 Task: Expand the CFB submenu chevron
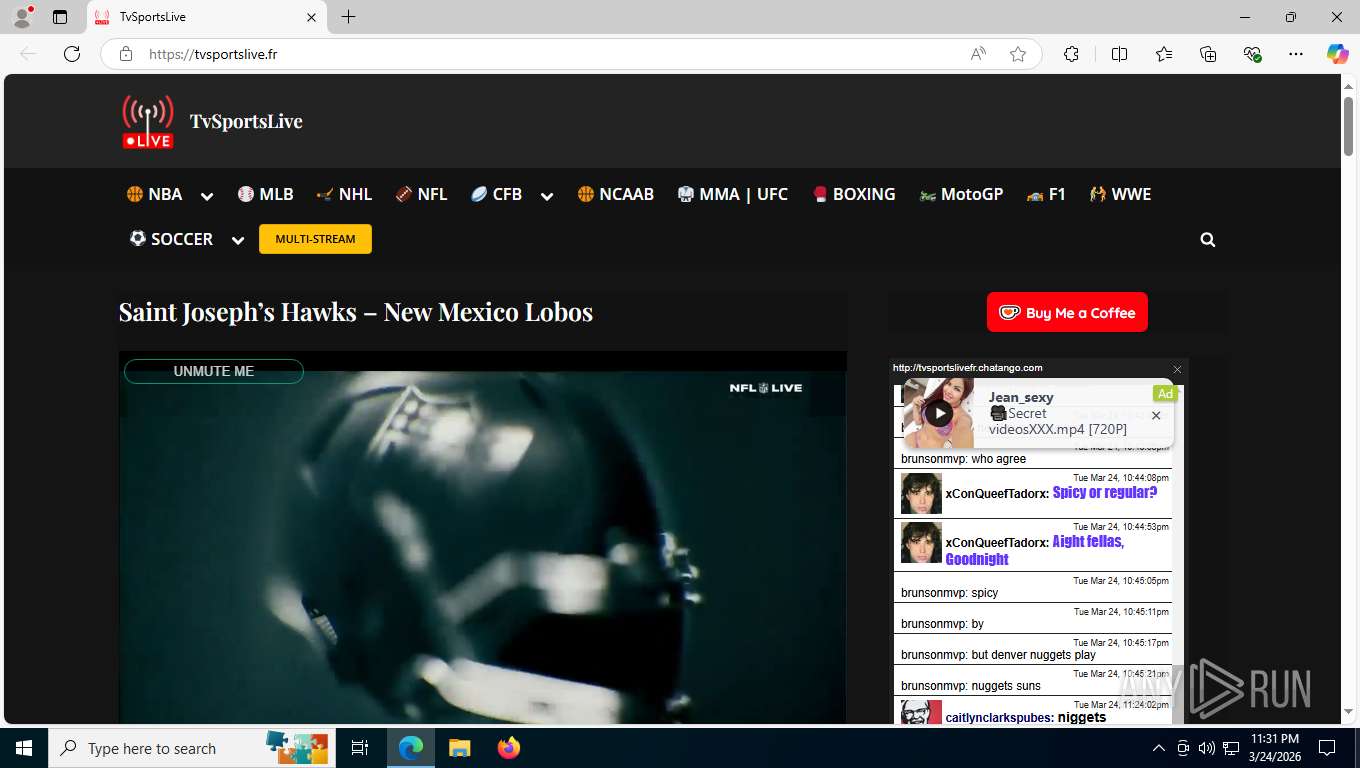547,196
